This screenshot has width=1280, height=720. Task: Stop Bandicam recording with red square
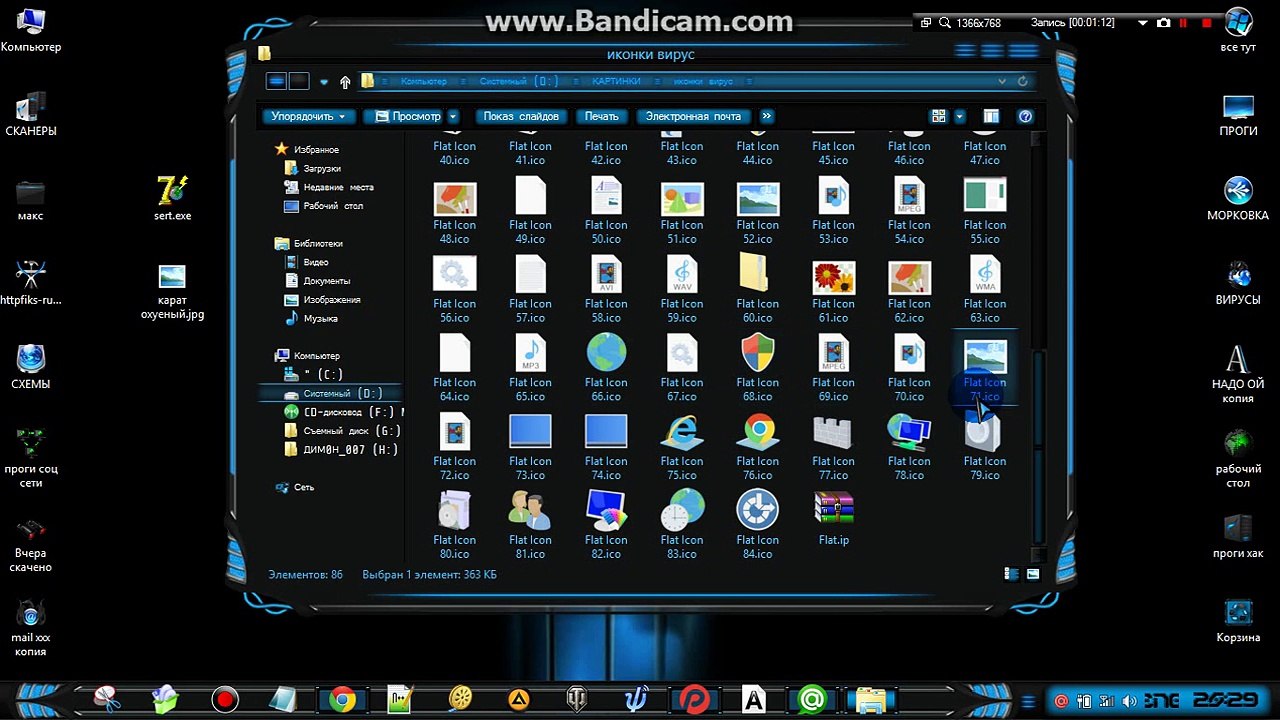(1208, 22)
